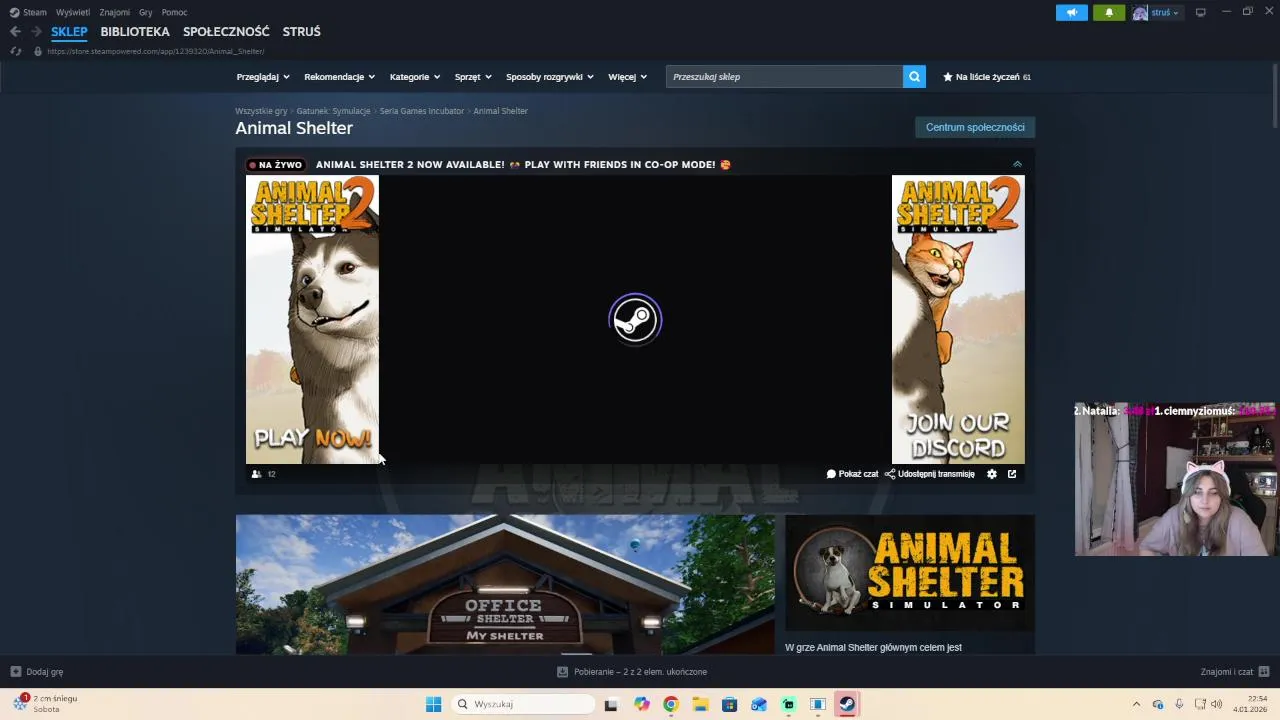Click Udostępnij transmisję share button

click(929, 474)
